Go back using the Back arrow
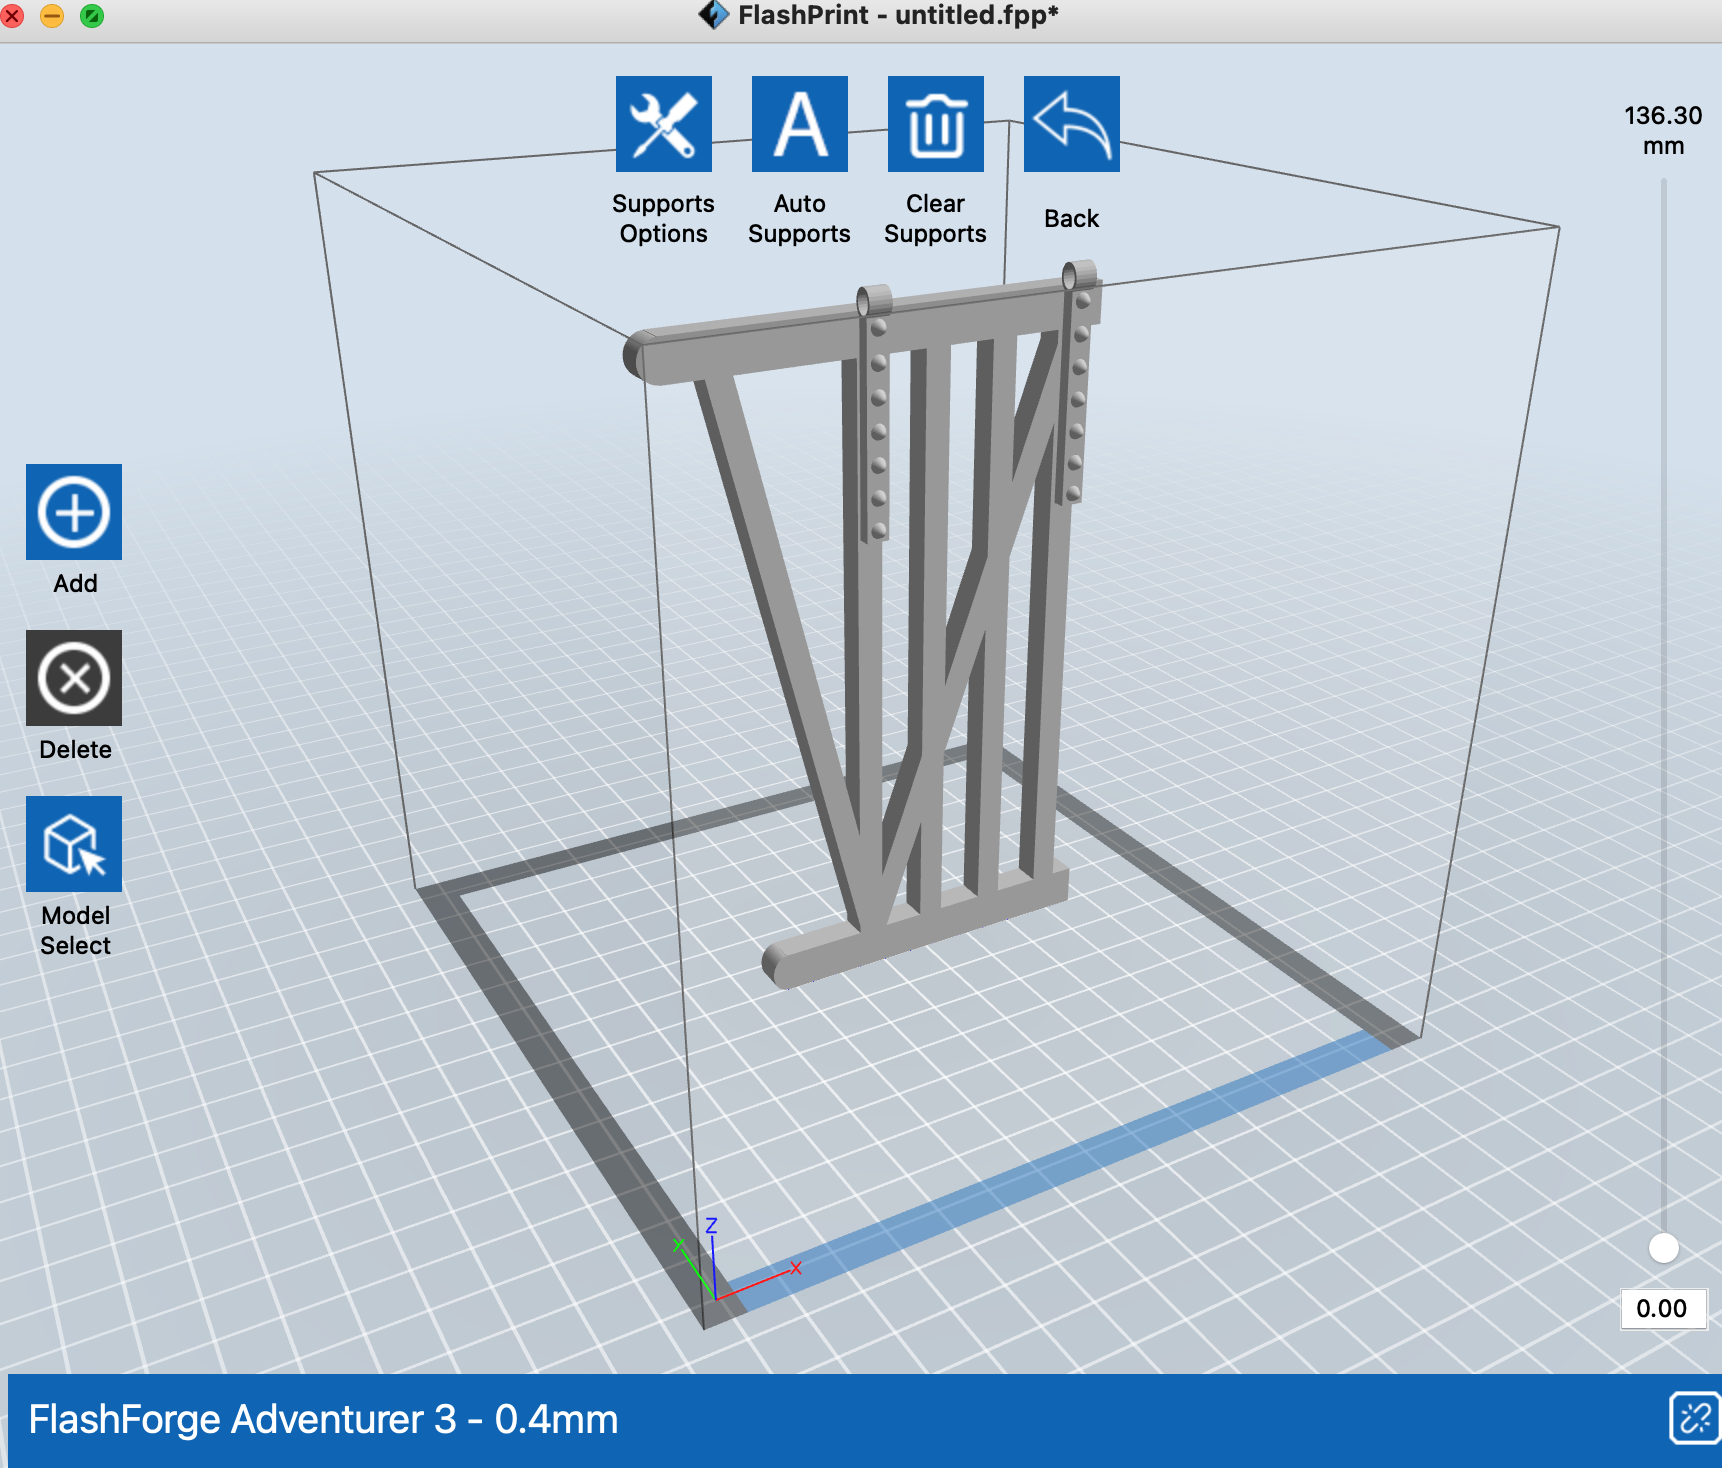1722x1468 pixels. (x=1071, y=124)
